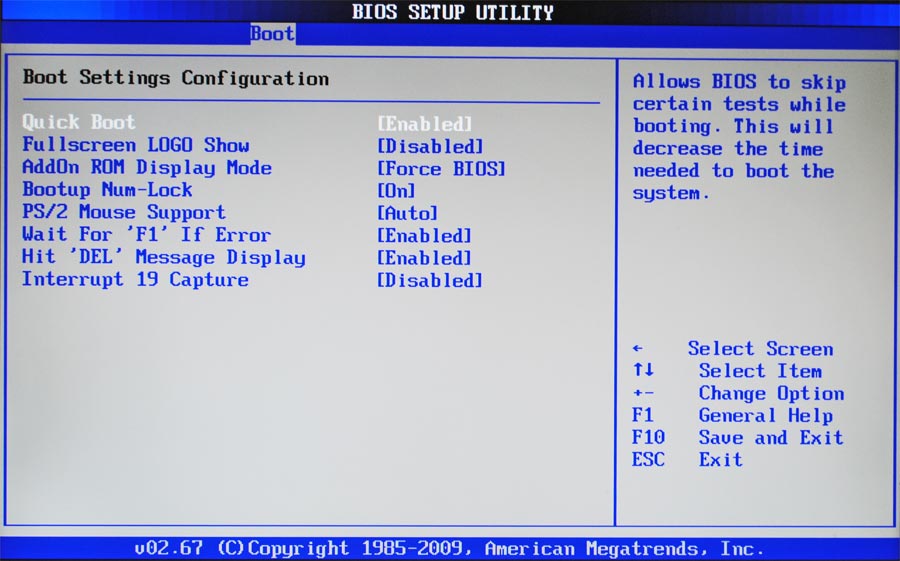
Task: Click the Boot Settings Configuration heading
Action: (x=176, y=78)
